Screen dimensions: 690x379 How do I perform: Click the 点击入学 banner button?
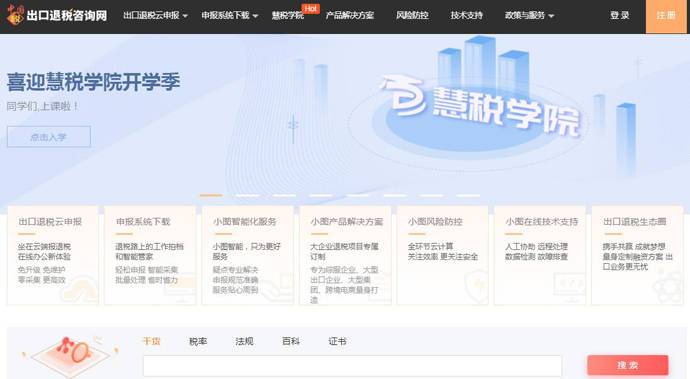pos(49,137)
